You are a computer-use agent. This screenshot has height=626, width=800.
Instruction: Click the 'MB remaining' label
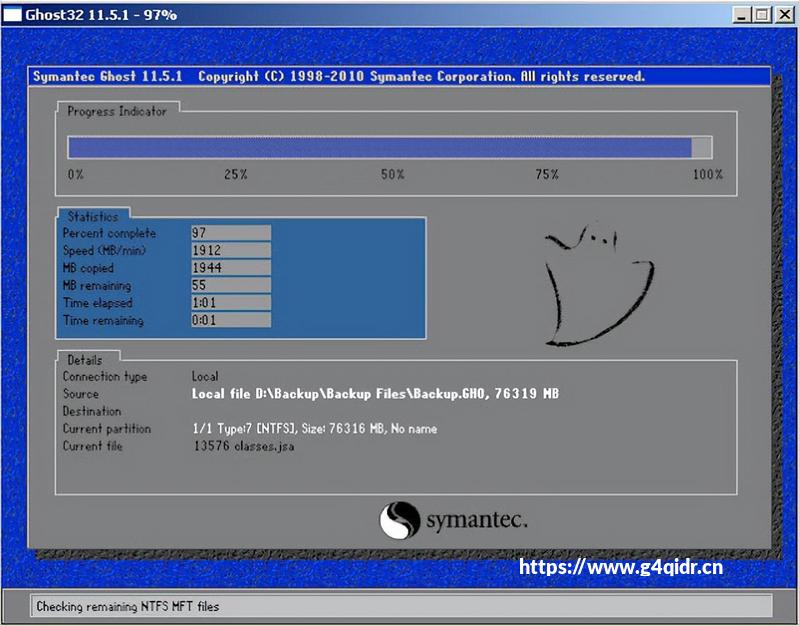coord(96,286)
